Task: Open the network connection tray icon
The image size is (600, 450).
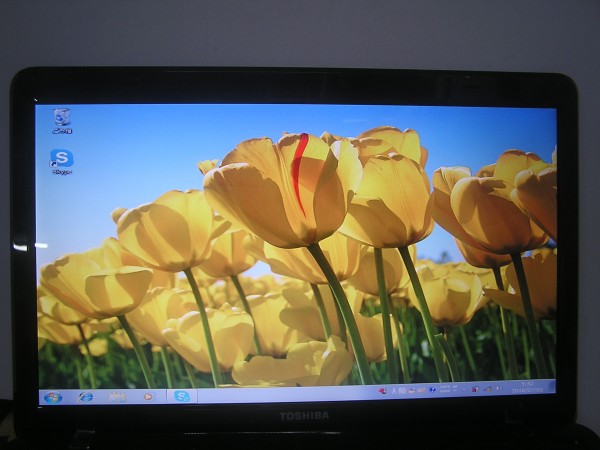Action: 488,389
